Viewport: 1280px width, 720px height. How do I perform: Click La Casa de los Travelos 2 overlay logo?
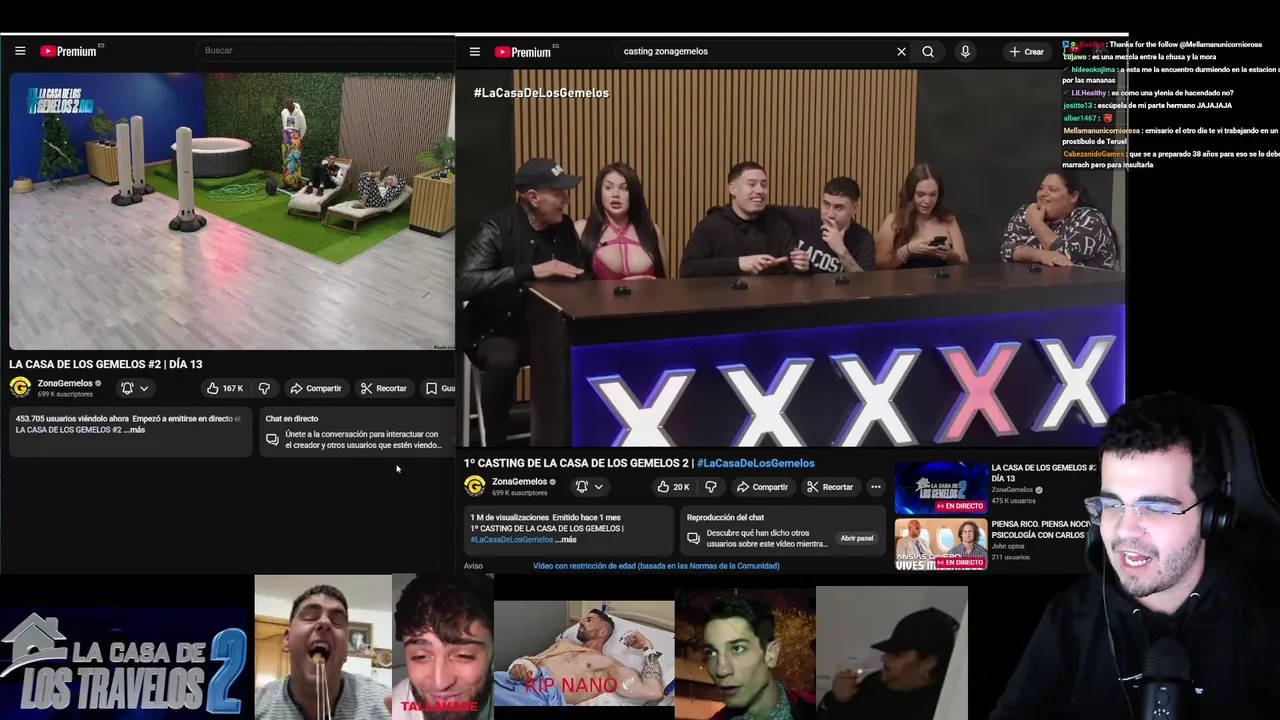123,662
